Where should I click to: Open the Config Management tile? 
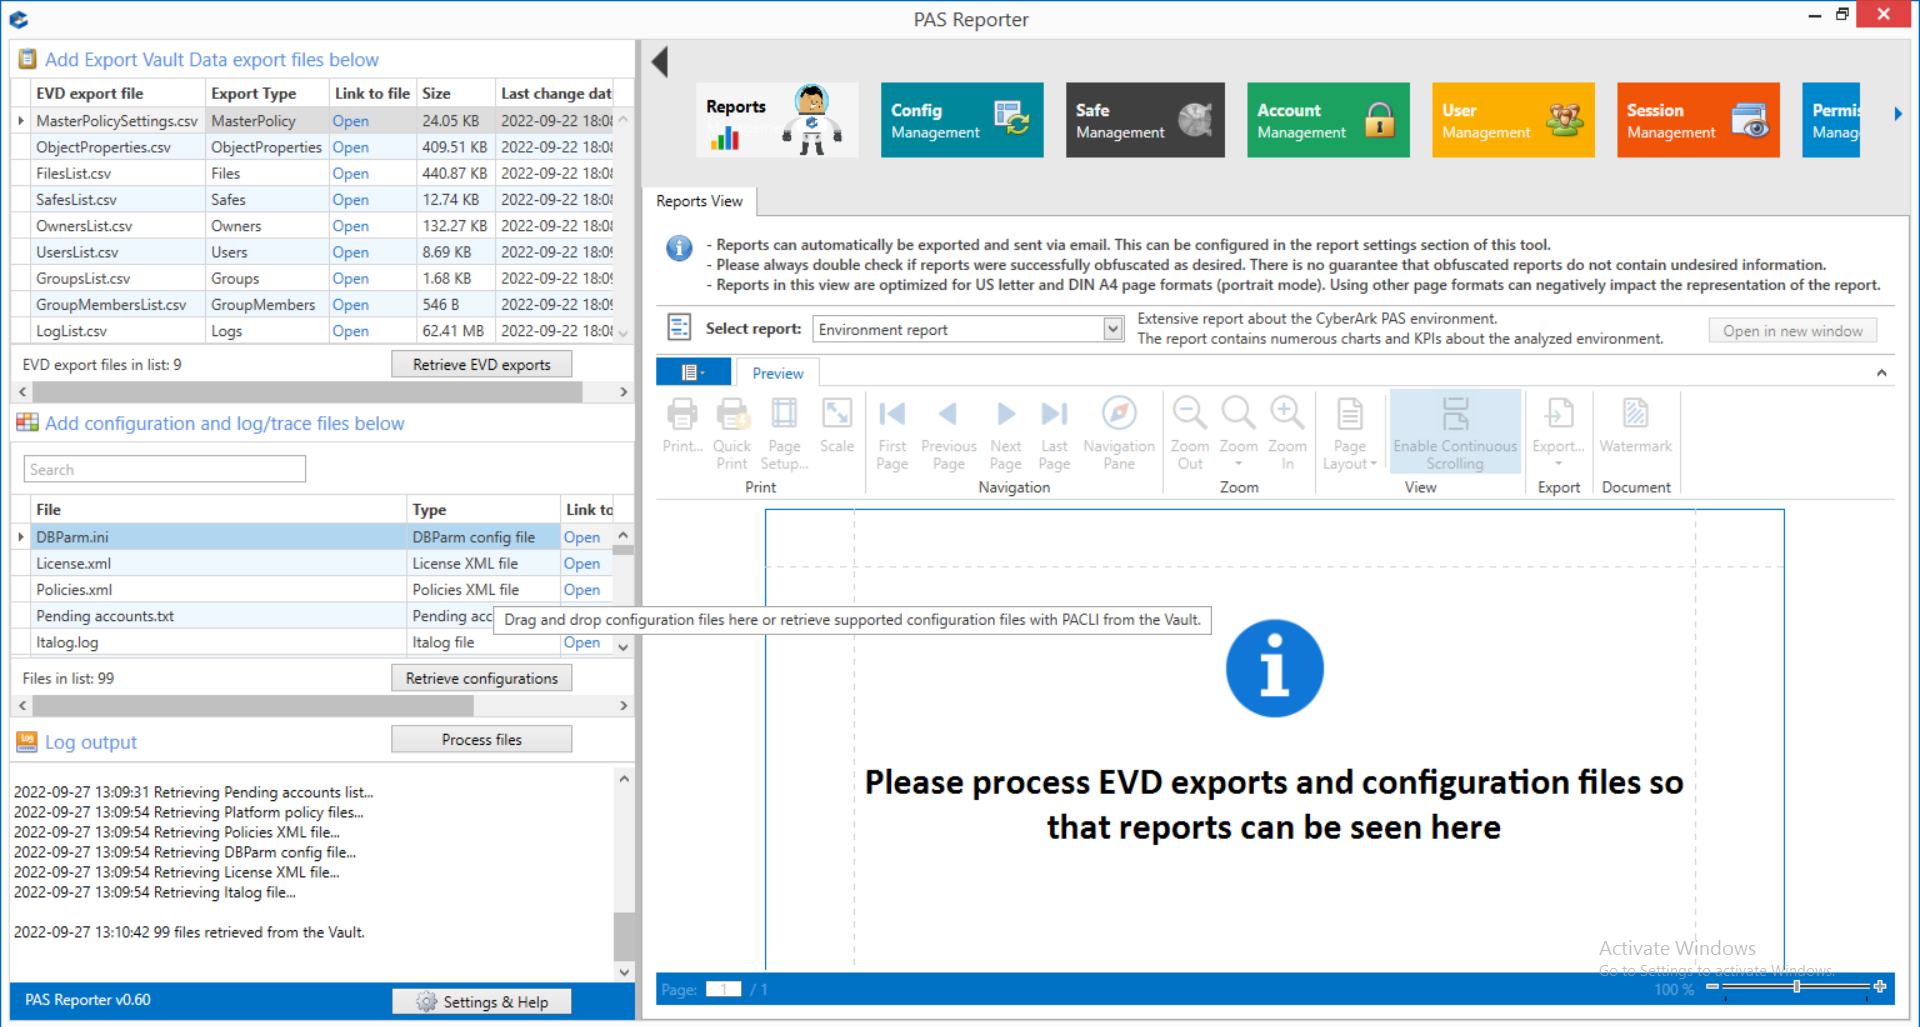click(962, 120)
